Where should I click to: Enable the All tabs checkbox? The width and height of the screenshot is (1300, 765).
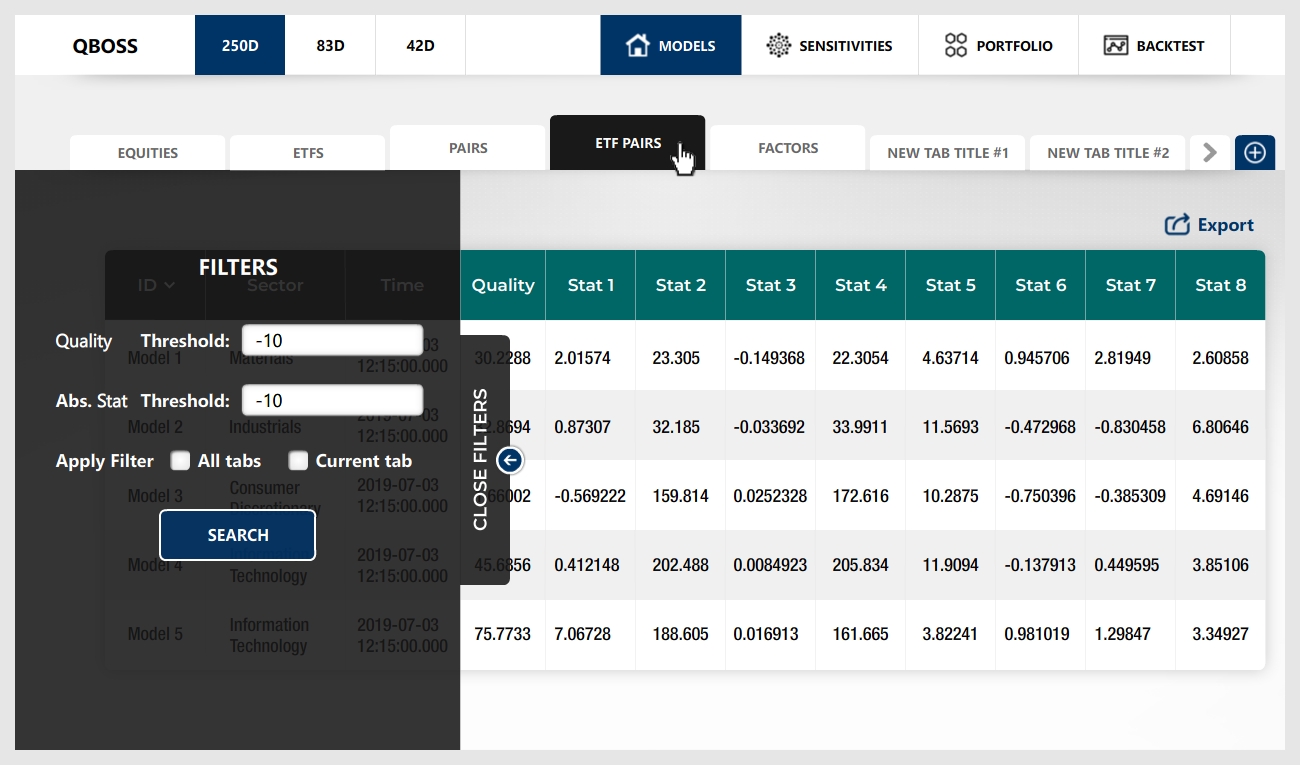[x=180, y=461]
